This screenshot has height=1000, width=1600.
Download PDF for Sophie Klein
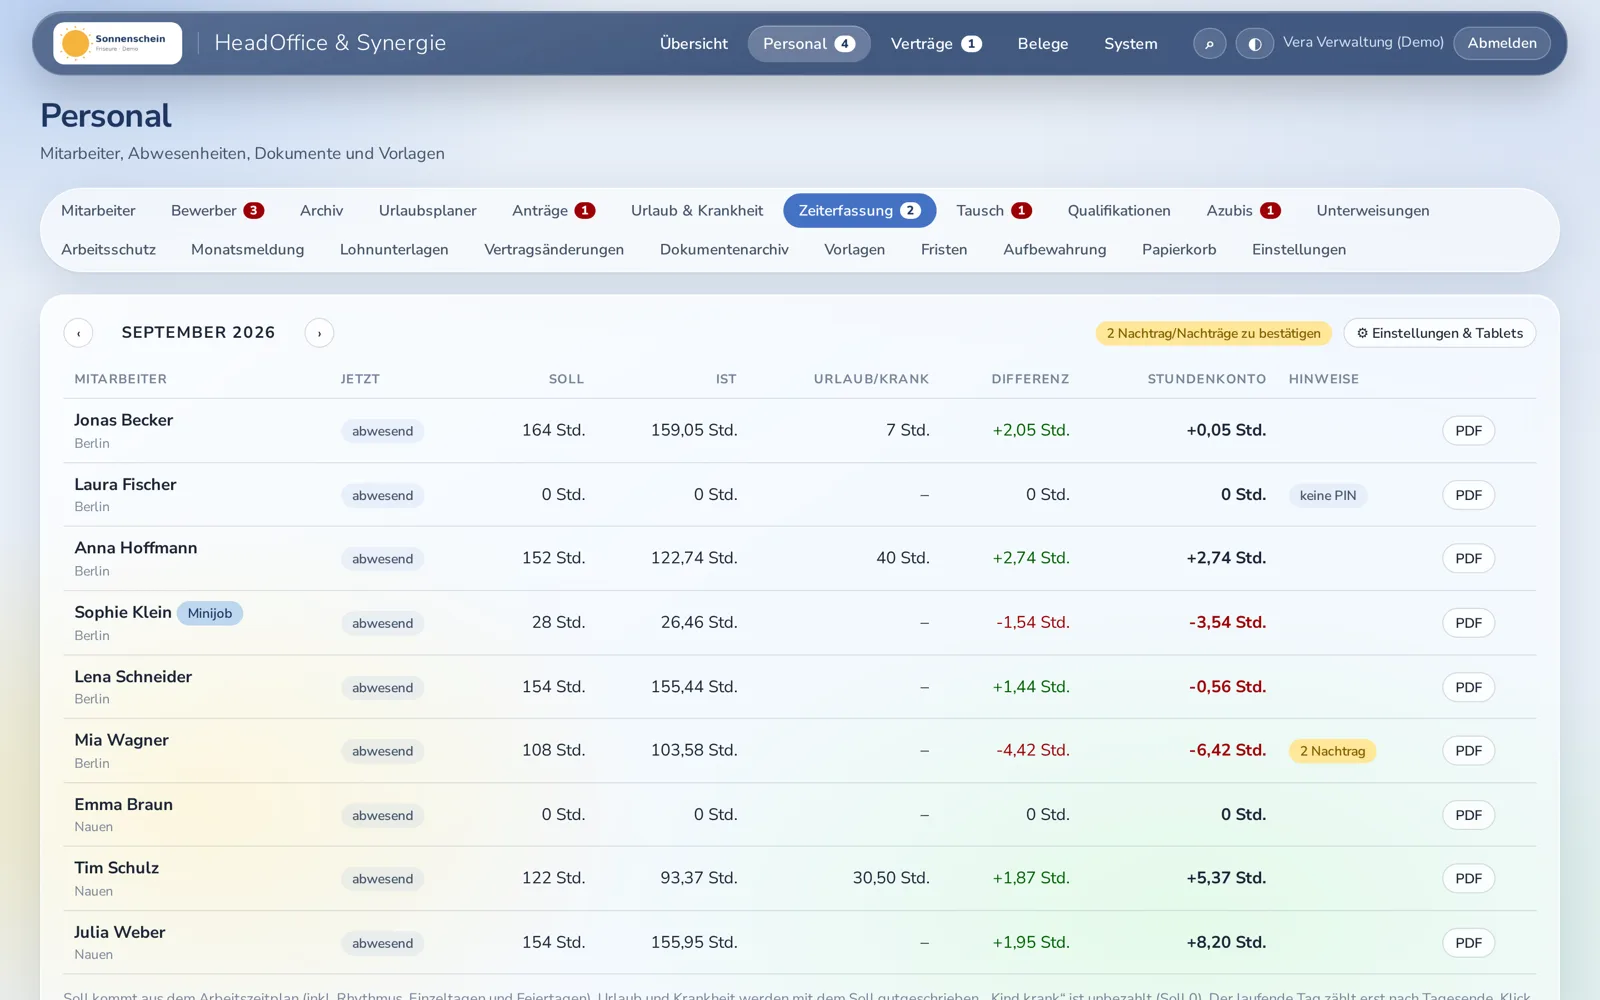tap(1468, 623)
